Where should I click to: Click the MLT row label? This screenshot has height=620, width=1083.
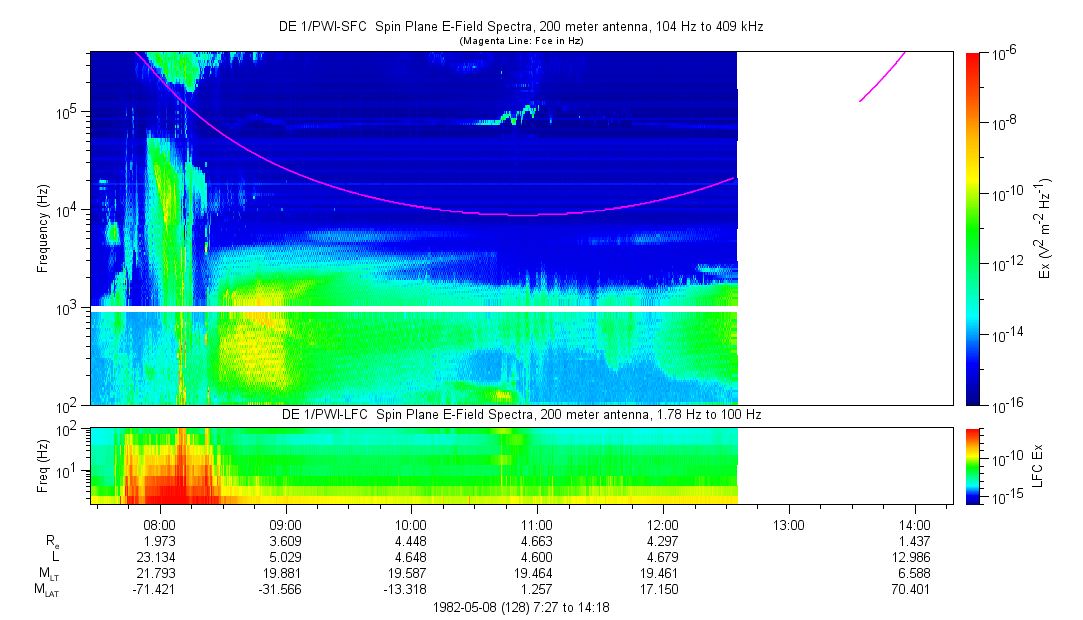tap(45, 573)
